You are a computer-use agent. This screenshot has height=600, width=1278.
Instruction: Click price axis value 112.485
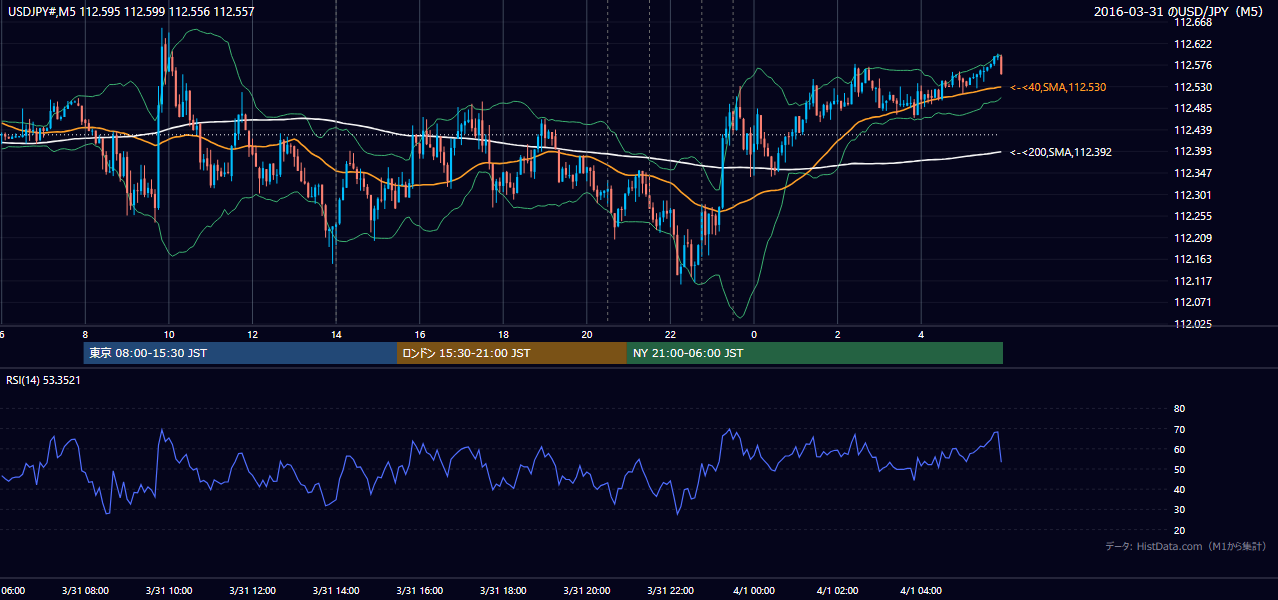[1193, 108]
